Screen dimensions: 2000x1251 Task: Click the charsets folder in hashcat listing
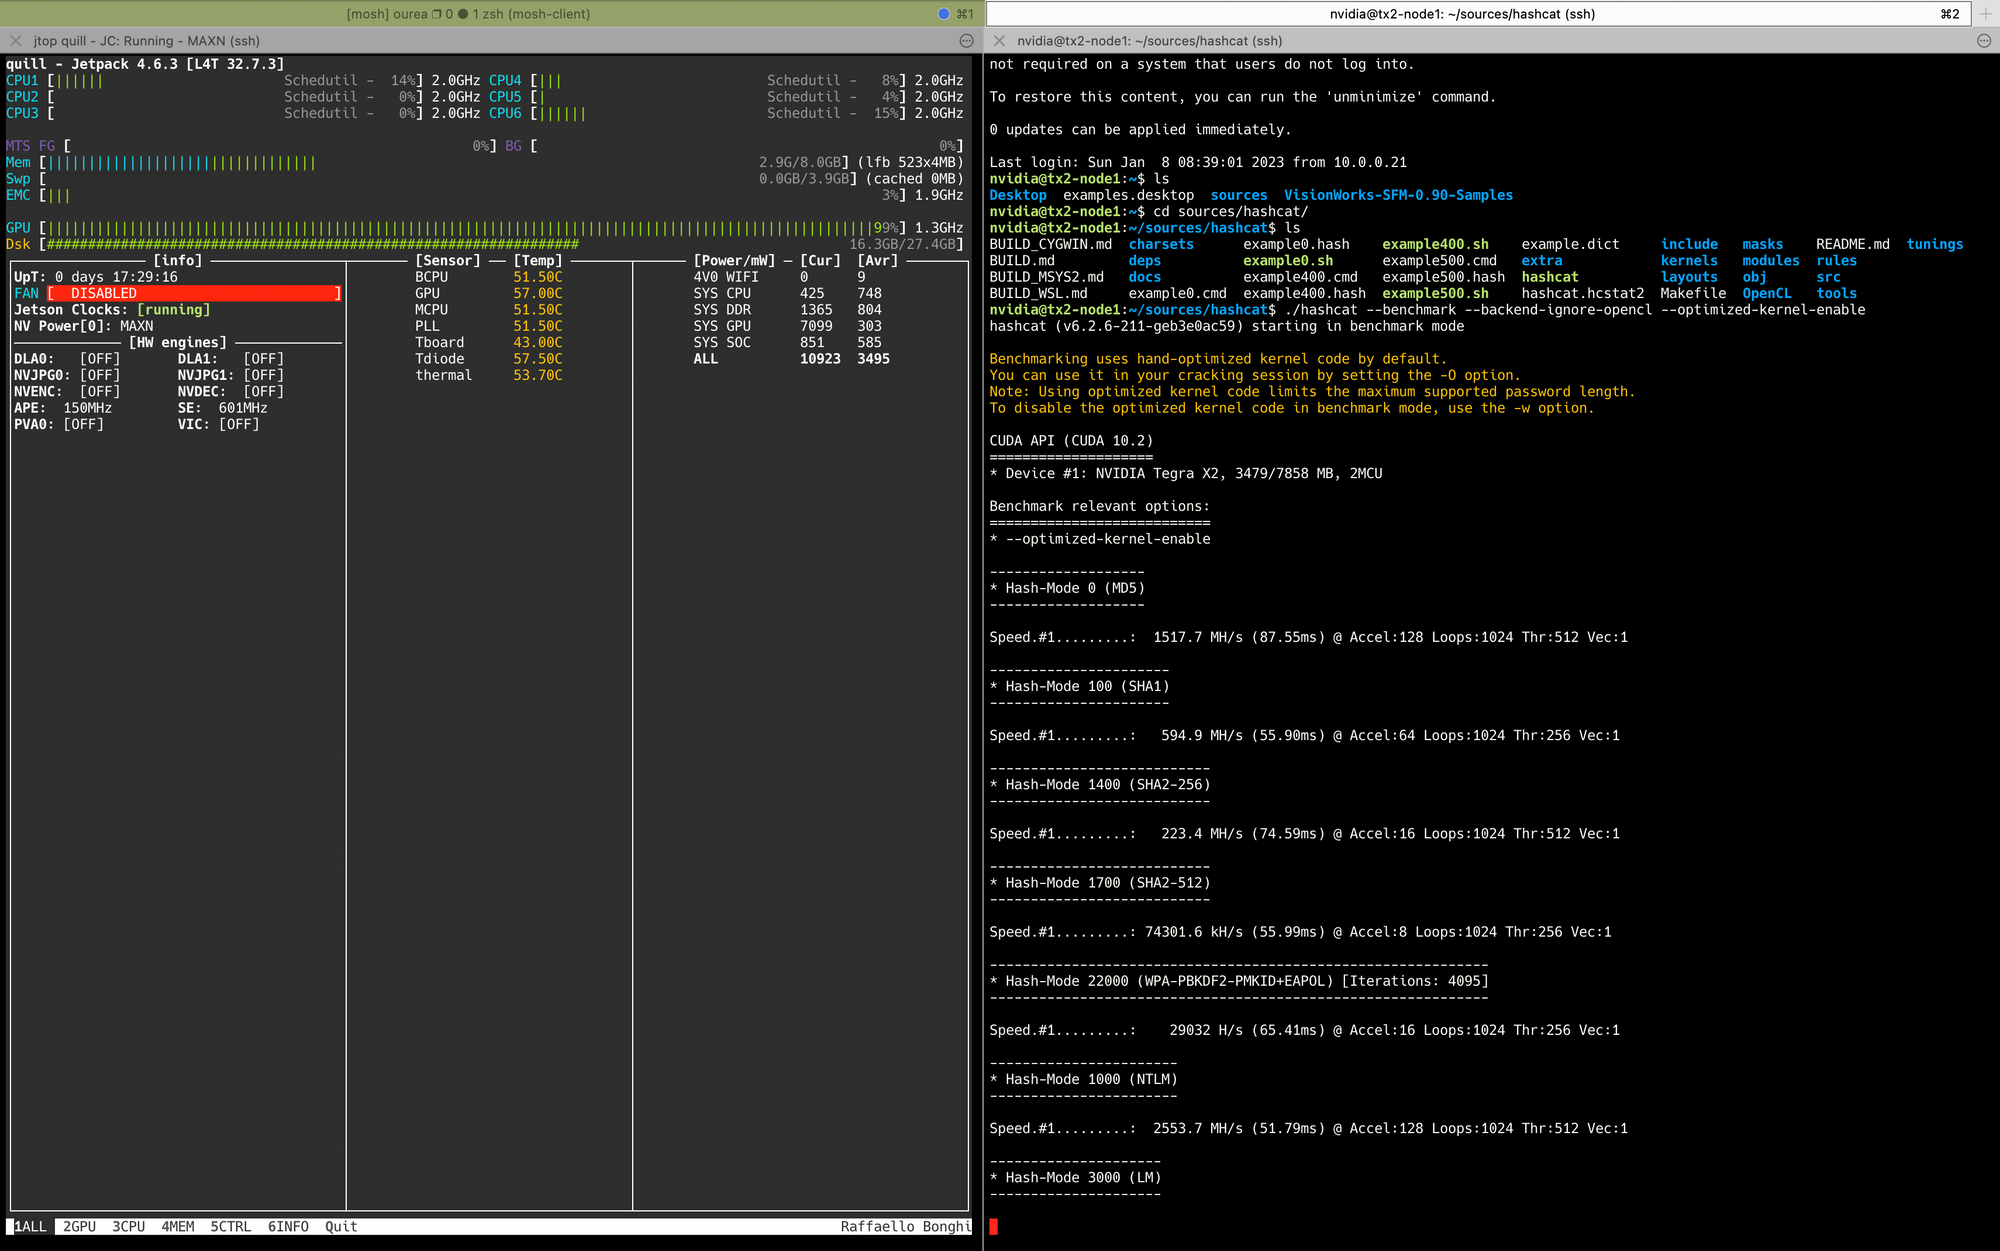coord(1161,244)
